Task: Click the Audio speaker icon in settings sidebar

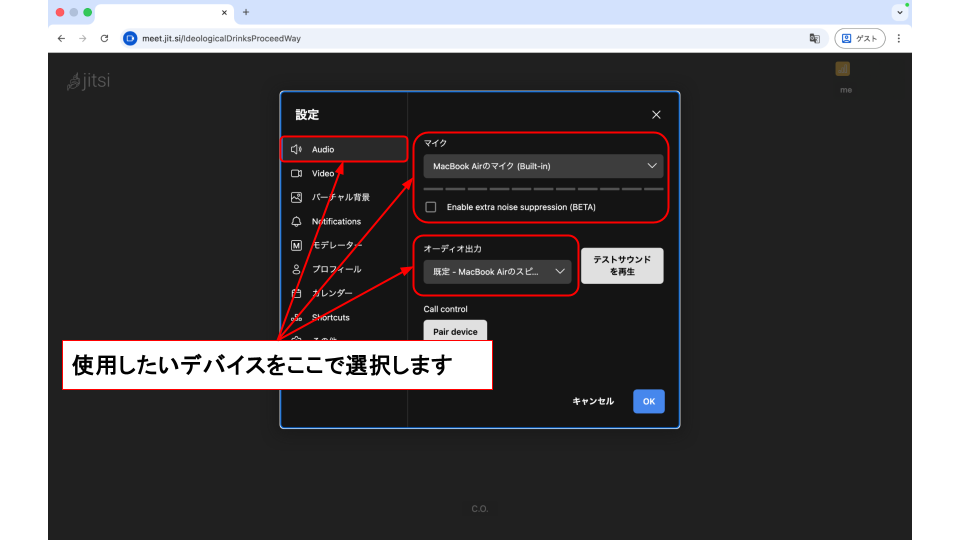Action: (296, 149)
